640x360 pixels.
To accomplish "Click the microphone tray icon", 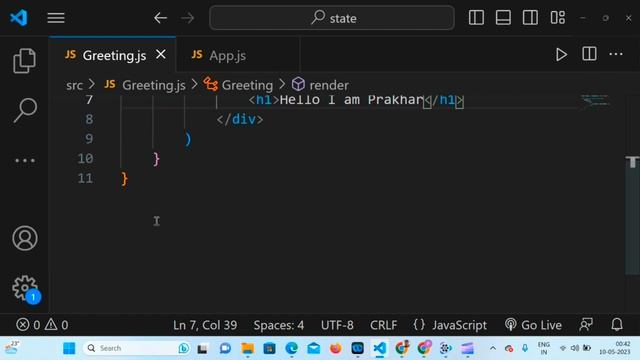I will [525, 348].
